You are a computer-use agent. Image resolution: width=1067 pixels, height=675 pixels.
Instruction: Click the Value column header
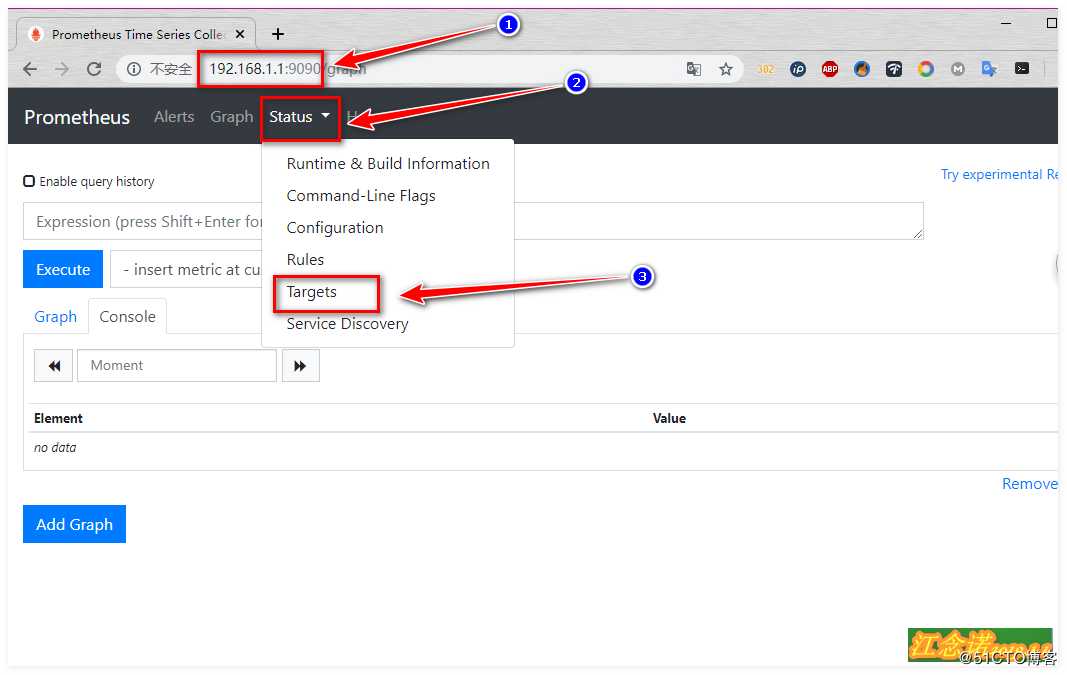click(669, 418)
